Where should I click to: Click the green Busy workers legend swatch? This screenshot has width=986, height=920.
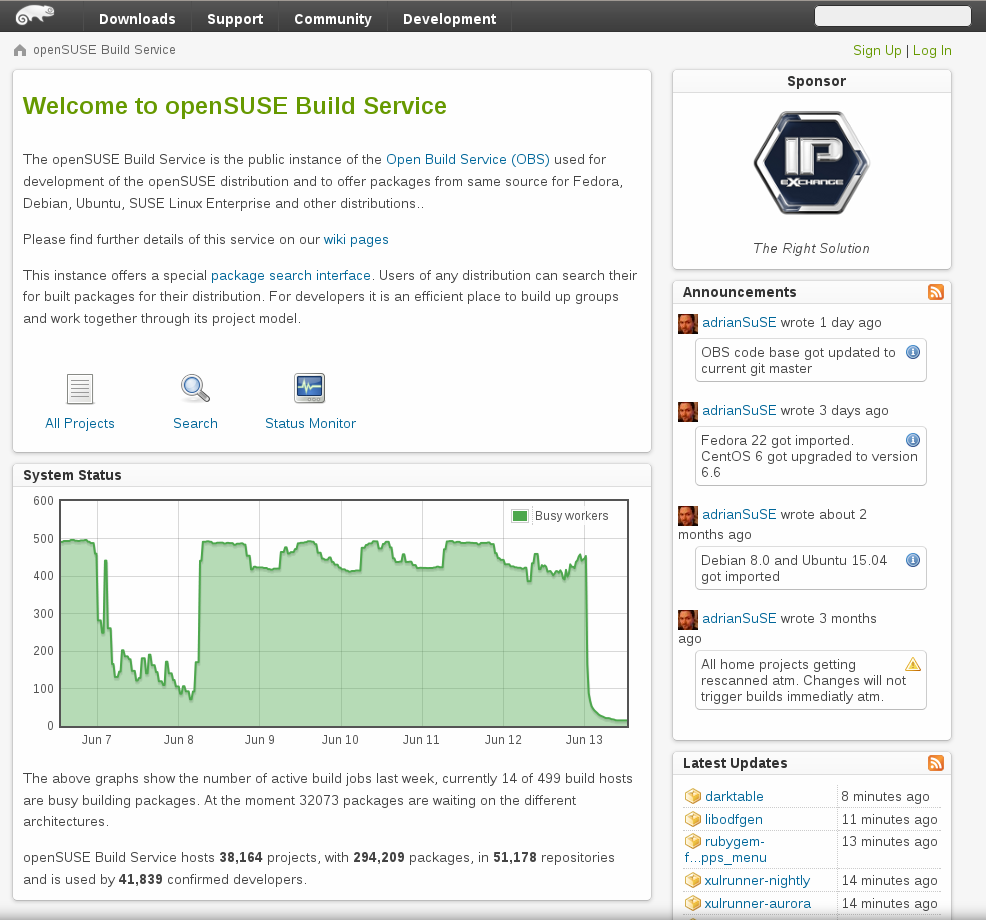coord(519,516)
